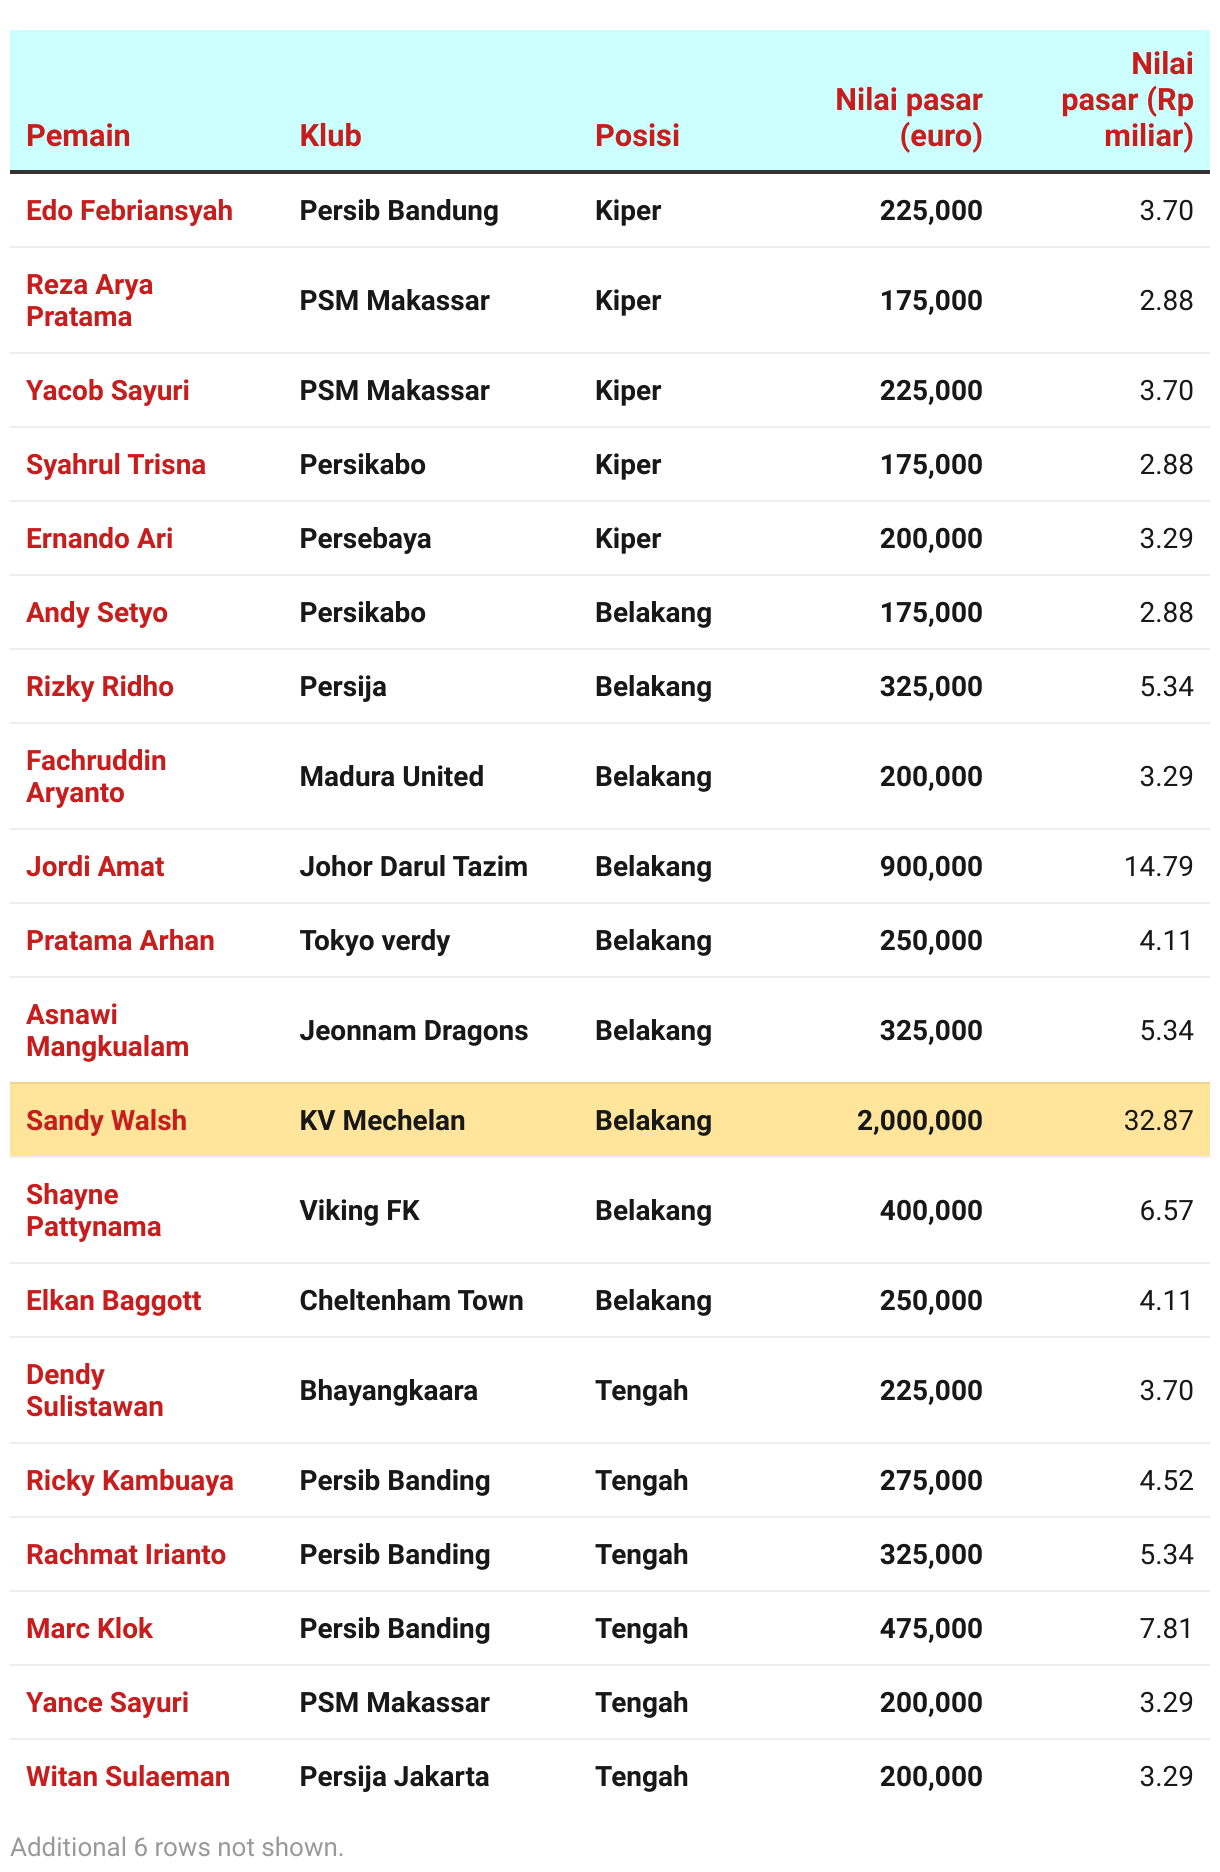Open Shayne Pattynama's name
The image size is (1220, 1872).
click(93, 1210)
